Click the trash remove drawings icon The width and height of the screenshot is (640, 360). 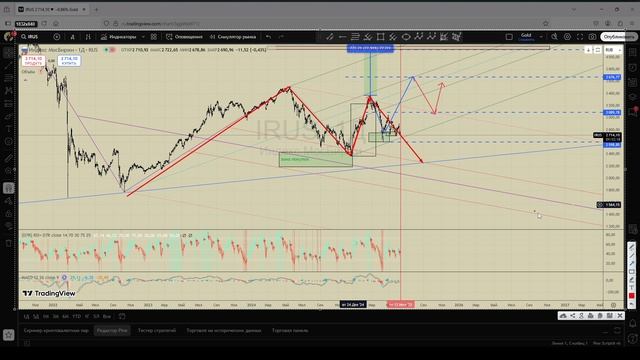9,243
